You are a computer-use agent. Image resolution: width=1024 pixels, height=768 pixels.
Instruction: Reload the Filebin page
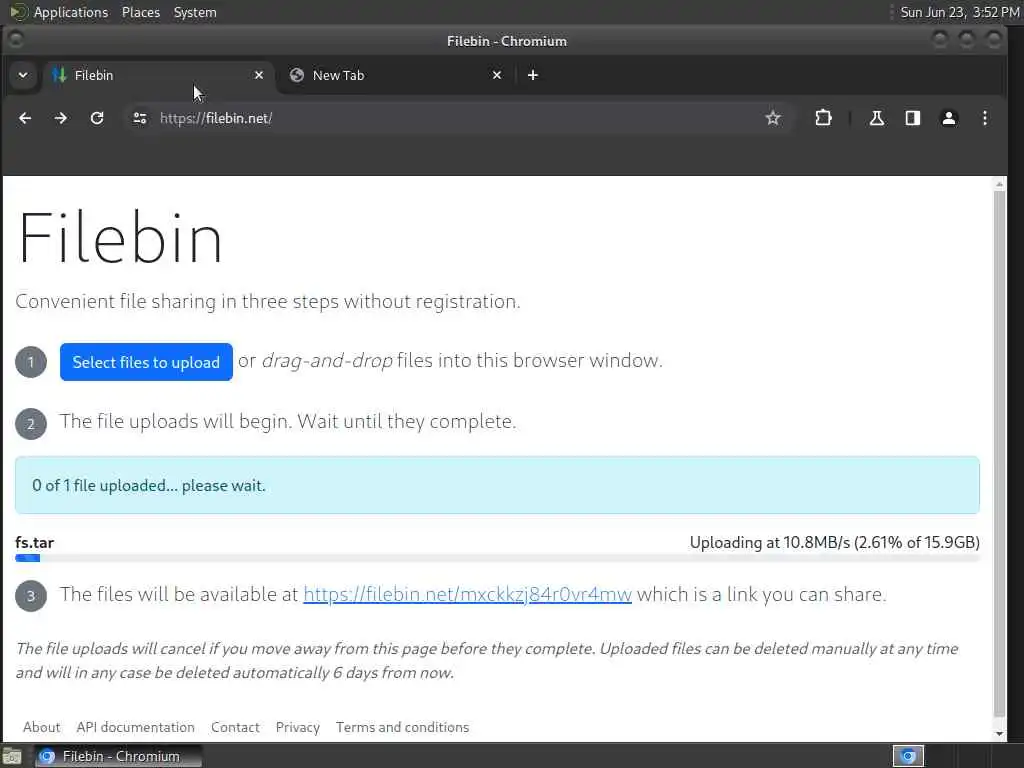click(97, 118)
